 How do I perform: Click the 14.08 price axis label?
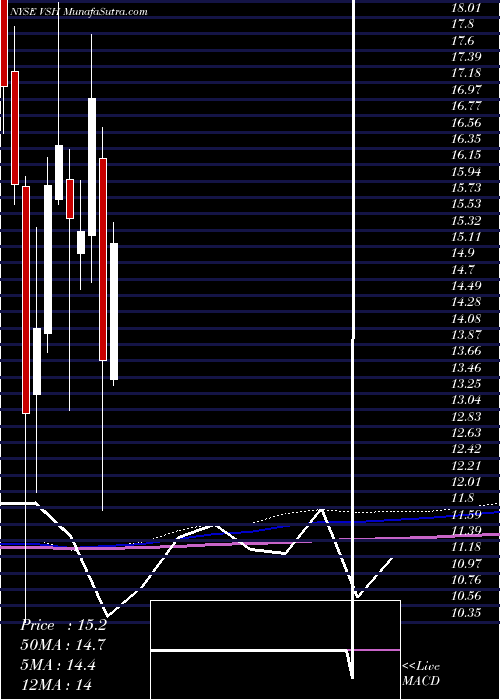tap(465, 318)
